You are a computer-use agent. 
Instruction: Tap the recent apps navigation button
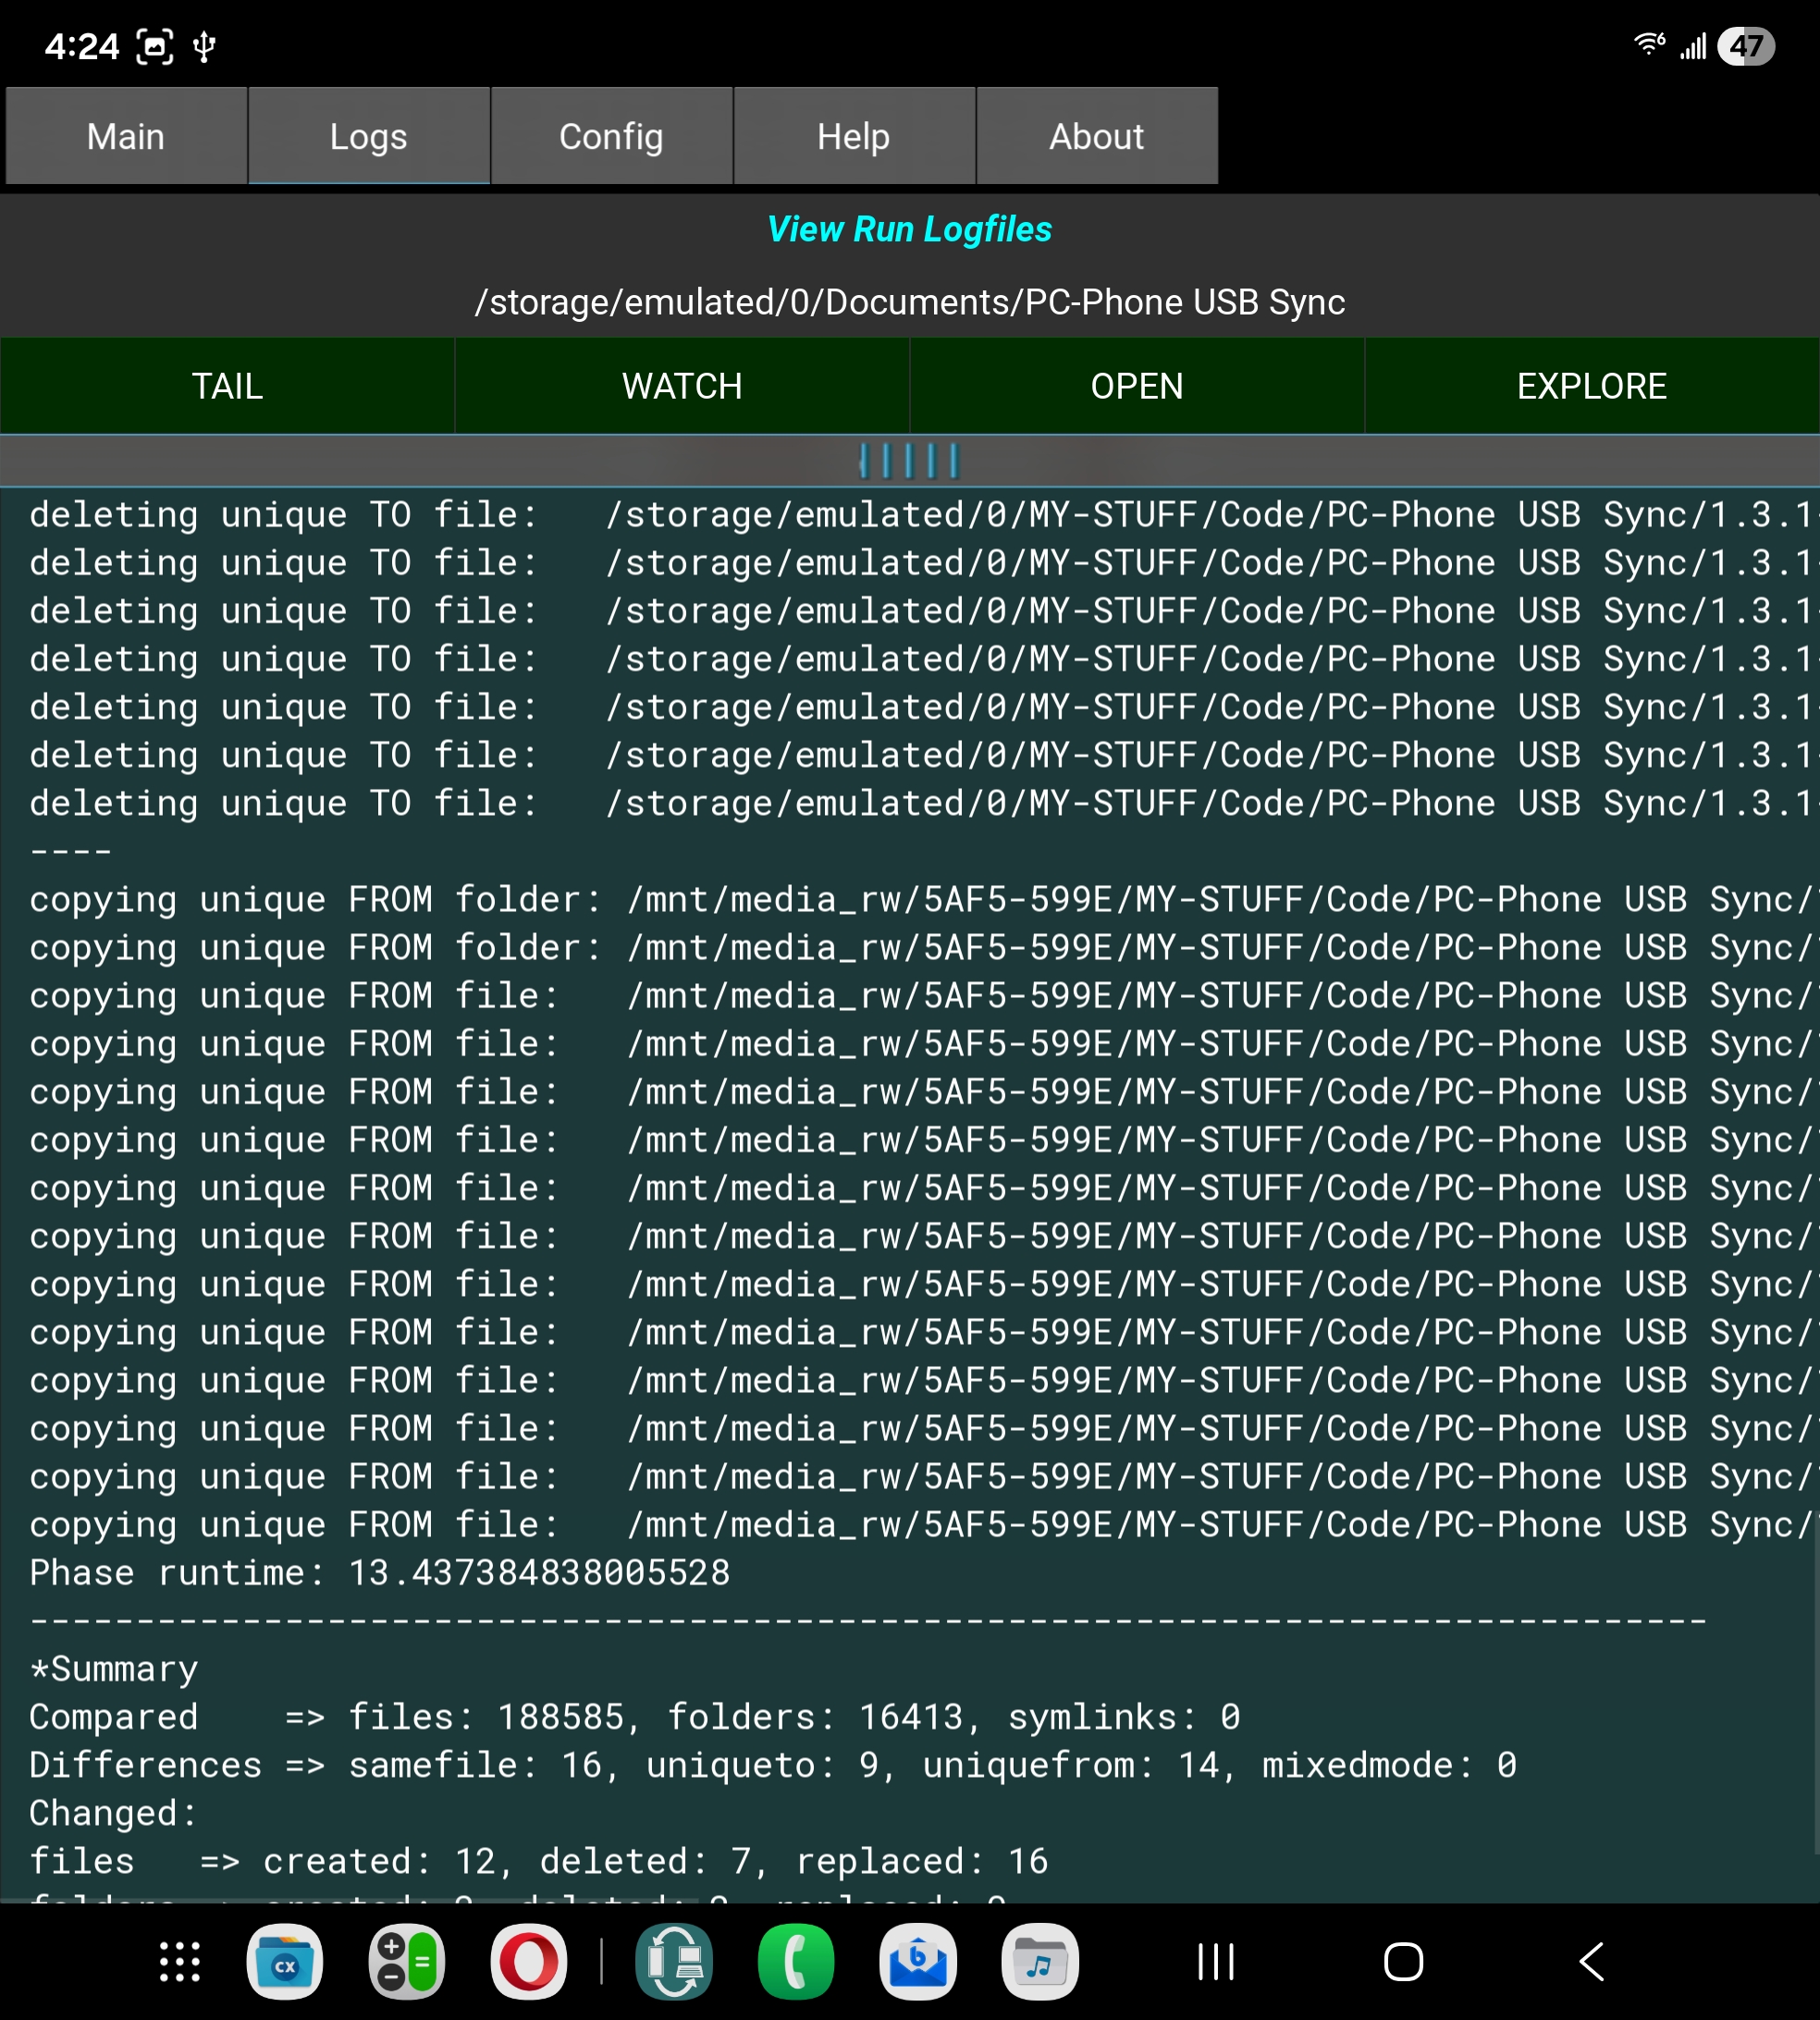(1216, 1962)
